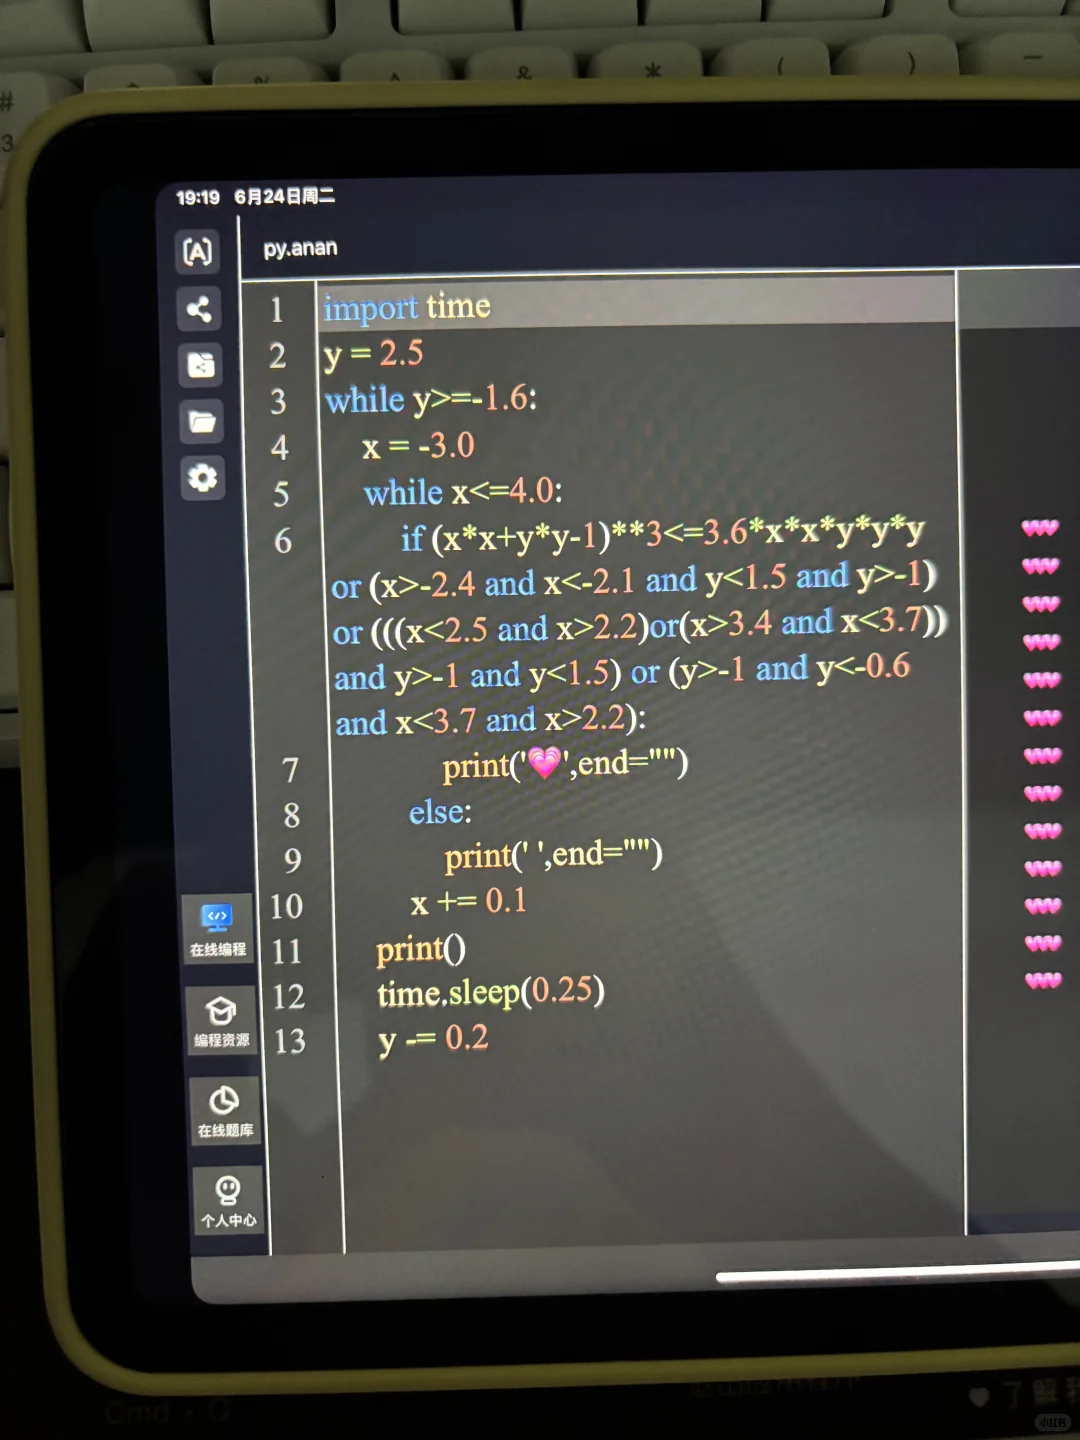
Task: Click the 19:19 status bar time
Action: coord(197,198)
